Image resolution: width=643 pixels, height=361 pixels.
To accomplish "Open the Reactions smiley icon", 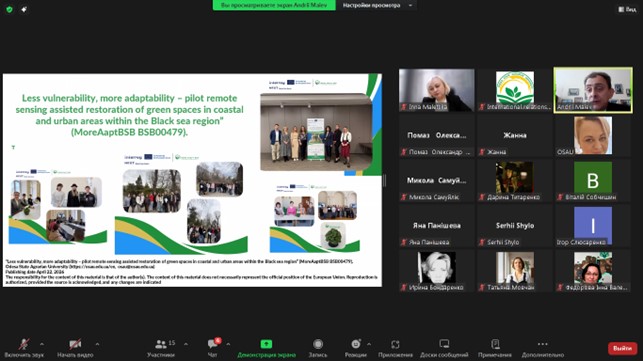I will point(356,344).
